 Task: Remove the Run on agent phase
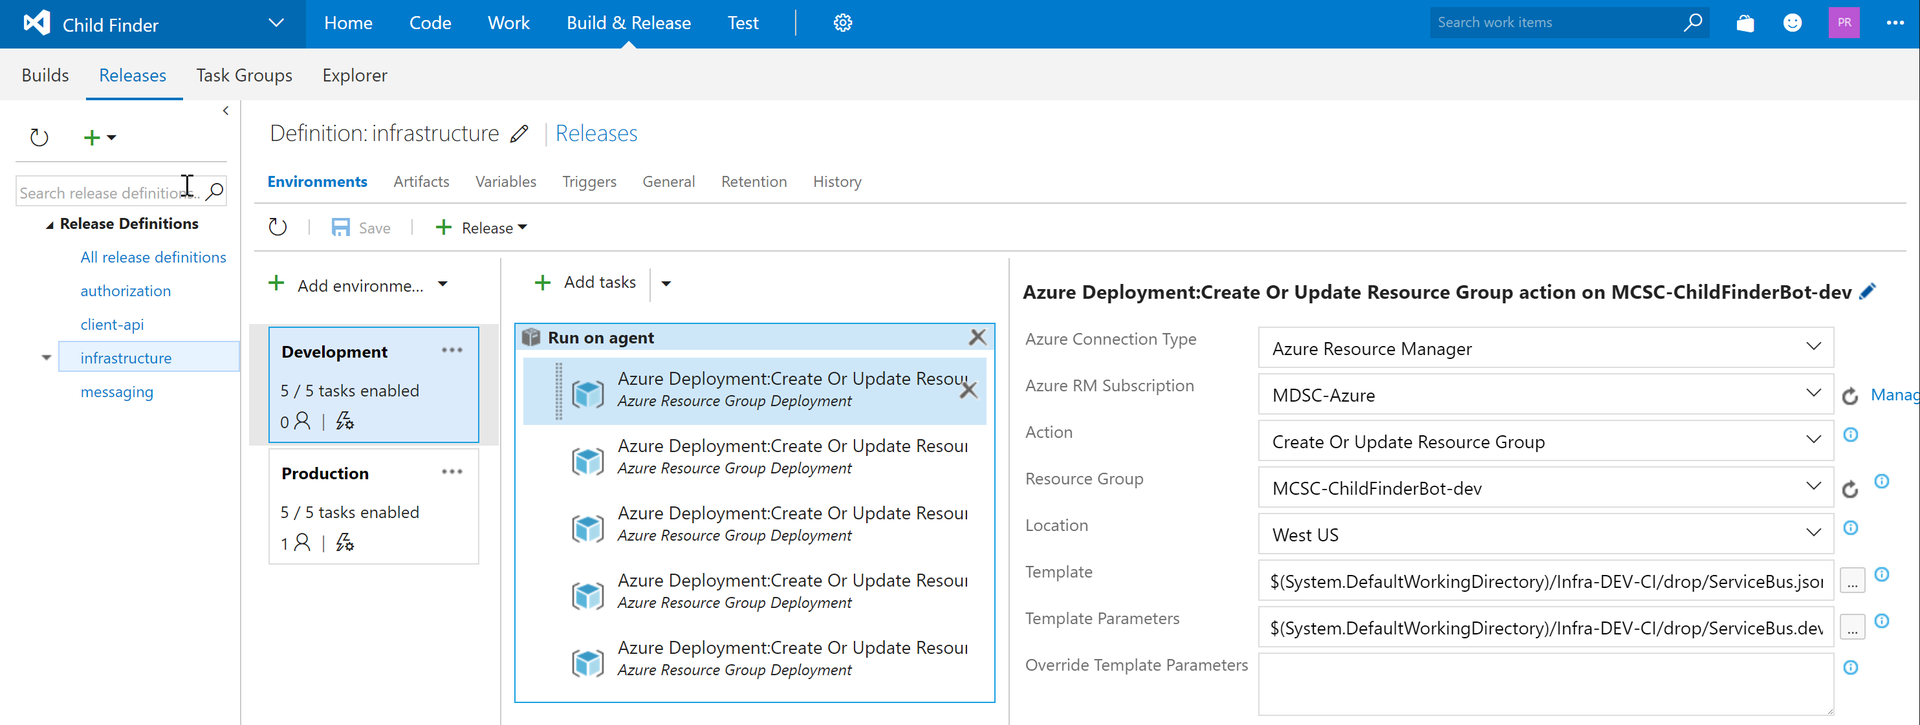point(977,338)
